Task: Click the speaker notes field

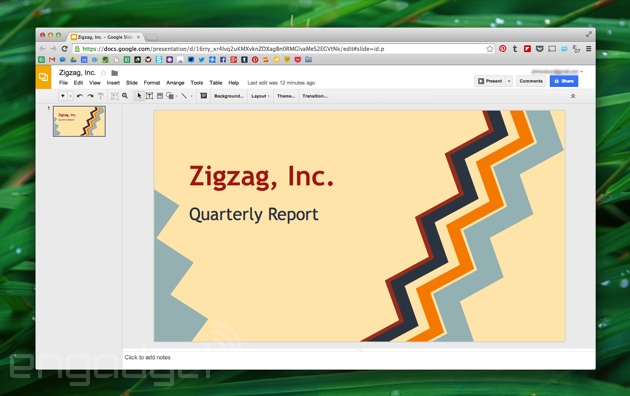Action: tap(358, 357)
